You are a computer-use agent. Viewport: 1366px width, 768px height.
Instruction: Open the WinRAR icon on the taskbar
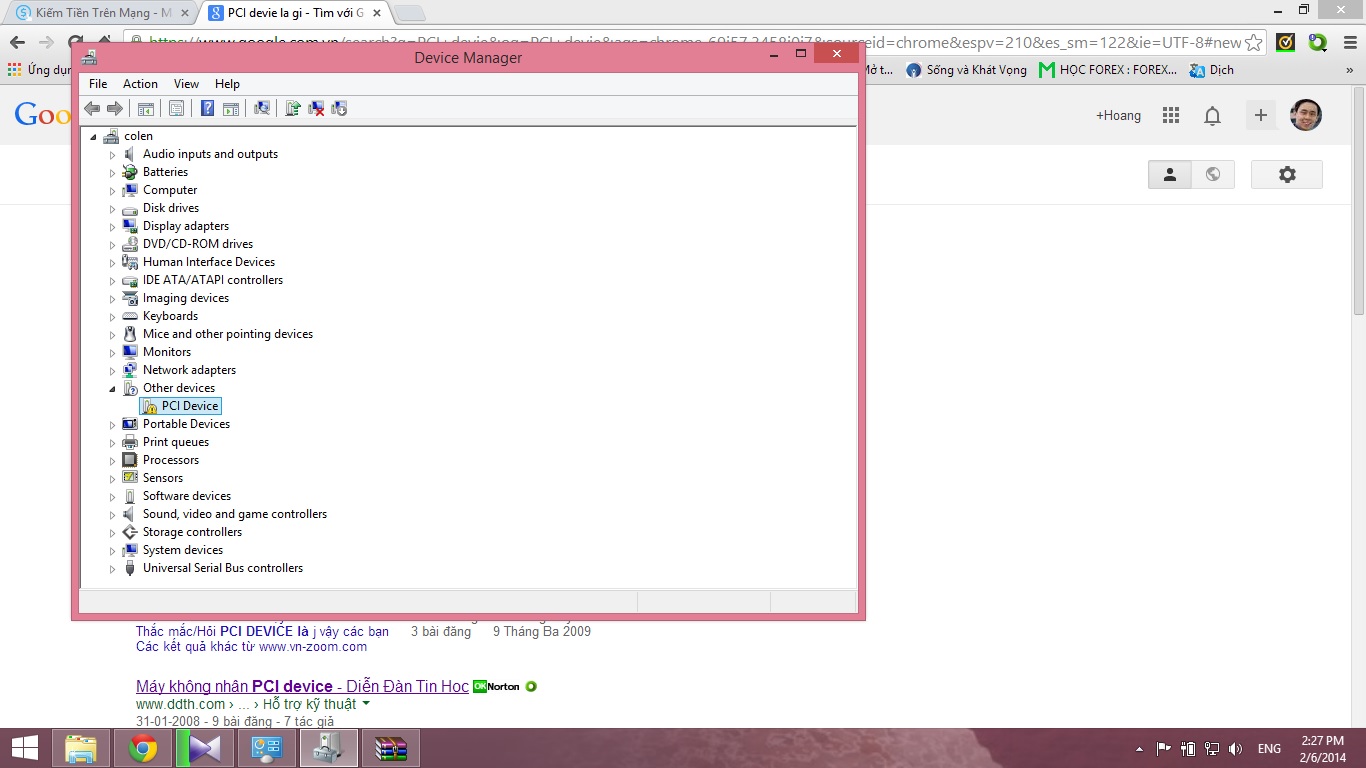391,748
